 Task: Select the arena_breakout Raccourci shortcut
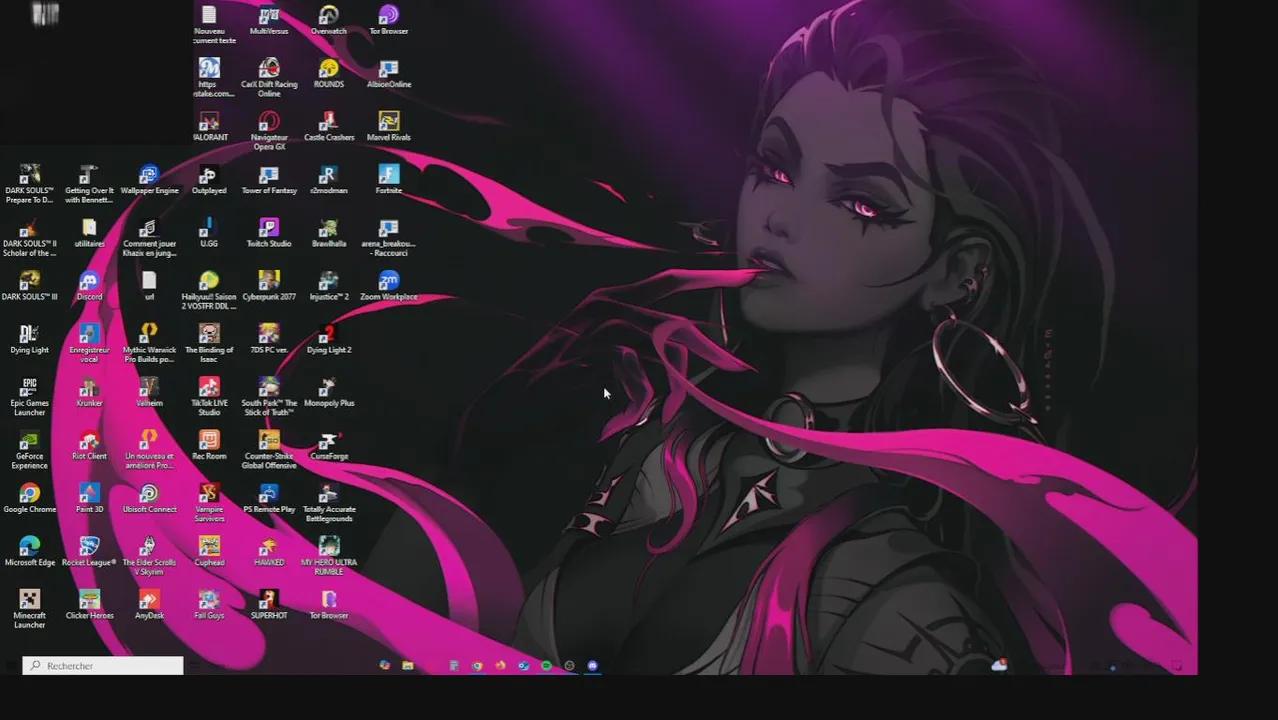click(389, 237)
